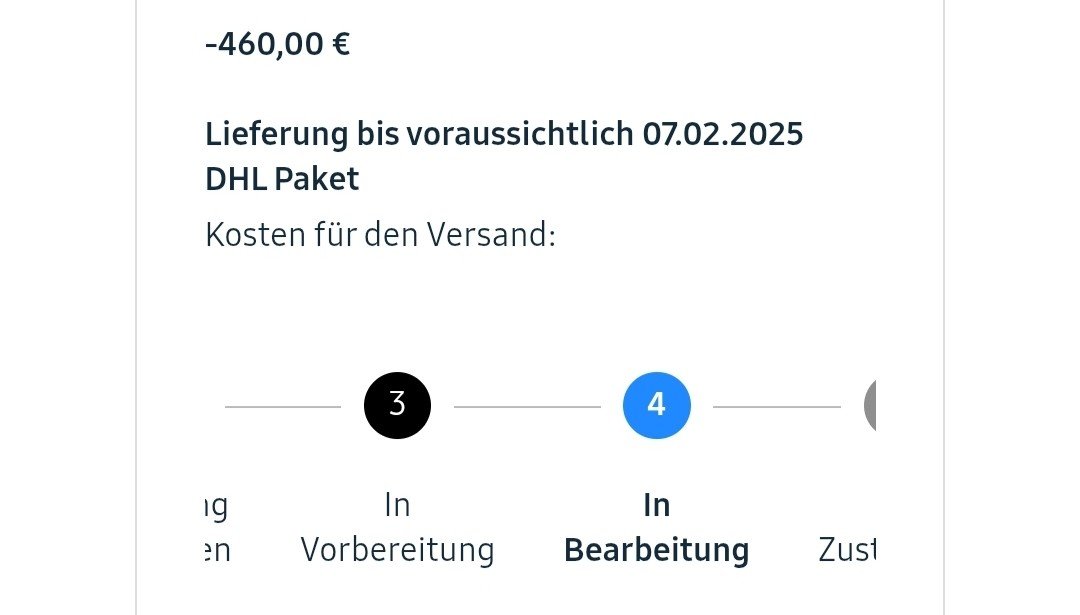Click the progress line left of step 3
This screenshot has width=1080, height=615.
(283, 407)
